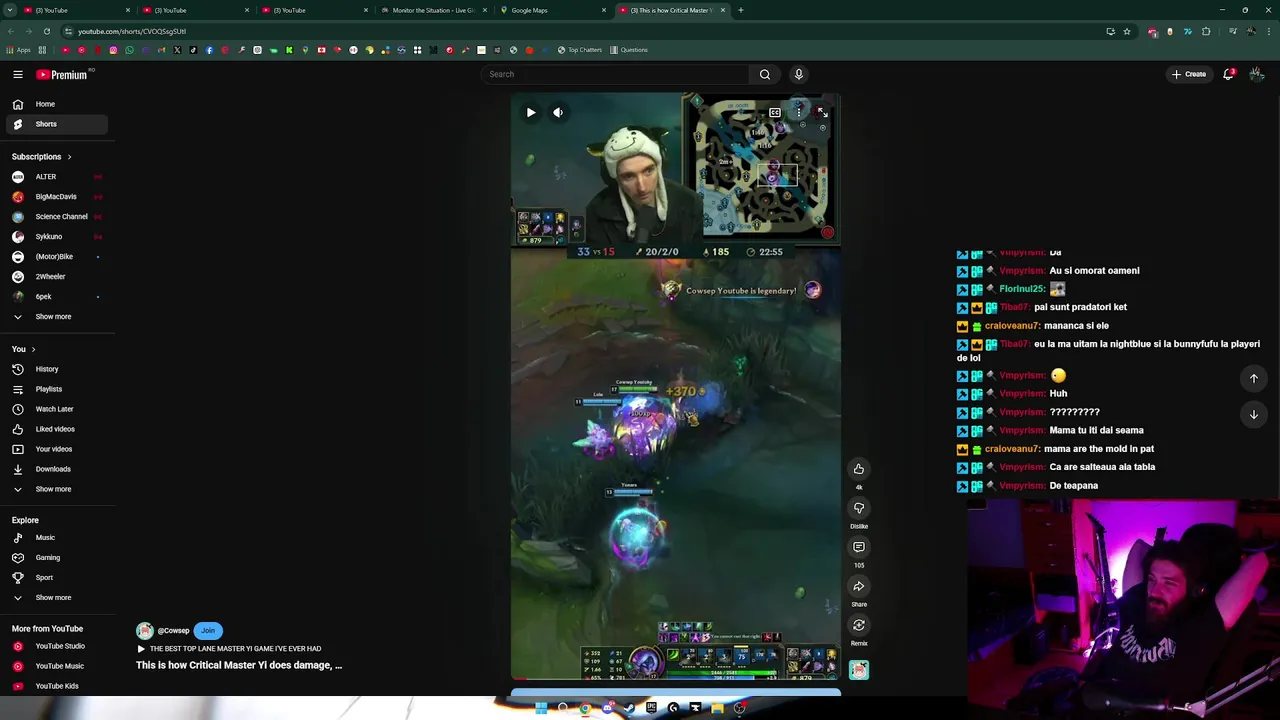The image size is (1280, 720).
Task: Open the tab search dropdown arrow
Action: tap(9, 10)
